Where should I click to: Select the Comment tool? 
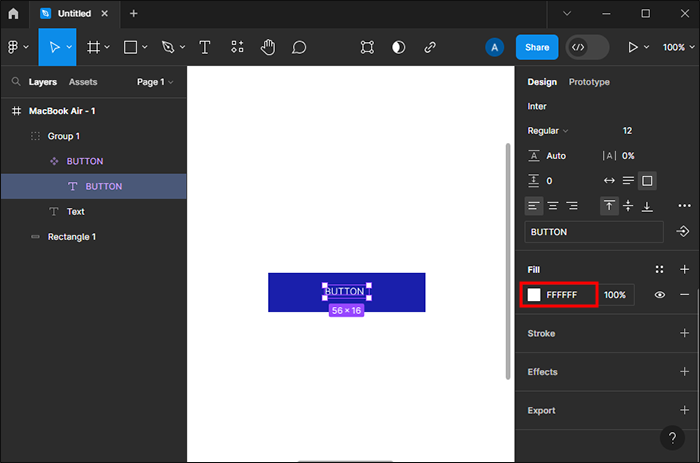[x=299, y=47]
